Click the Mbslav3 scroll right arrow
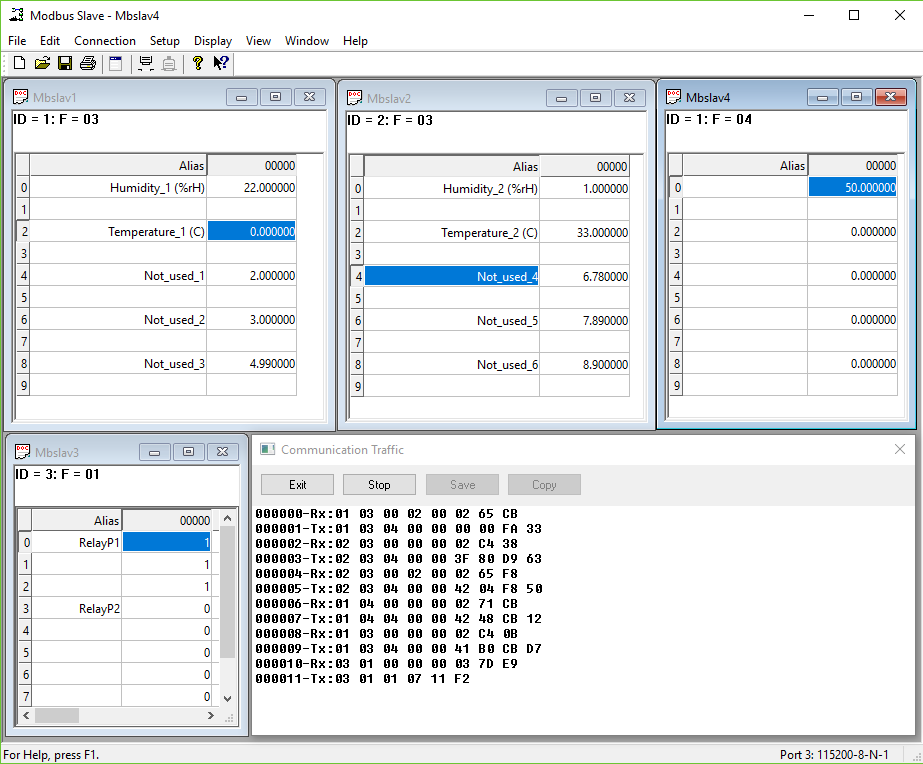The width and height of the screenshot is (923, 764). pos(211,715)
